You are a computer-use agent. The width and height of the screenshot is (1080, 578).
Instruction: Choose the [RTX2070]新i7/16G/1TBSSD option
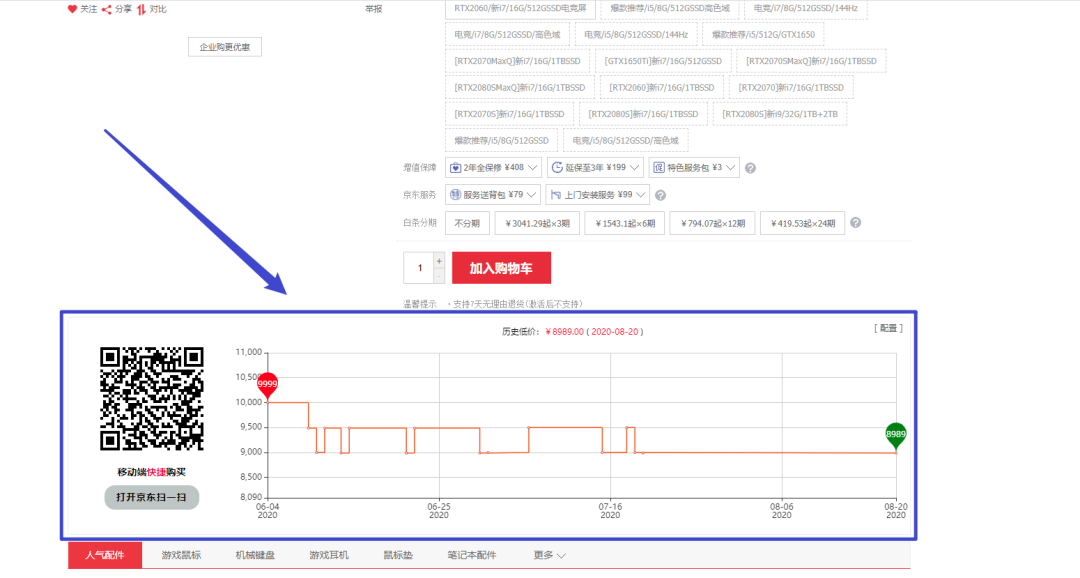(791, 87)
